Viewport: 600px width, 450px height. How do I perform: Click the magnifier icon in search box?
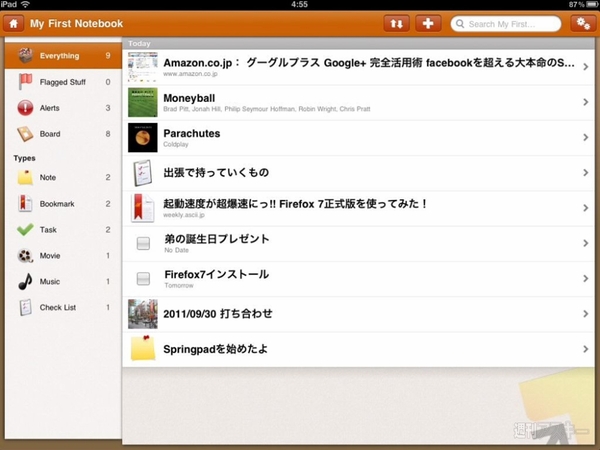point(460,24)
